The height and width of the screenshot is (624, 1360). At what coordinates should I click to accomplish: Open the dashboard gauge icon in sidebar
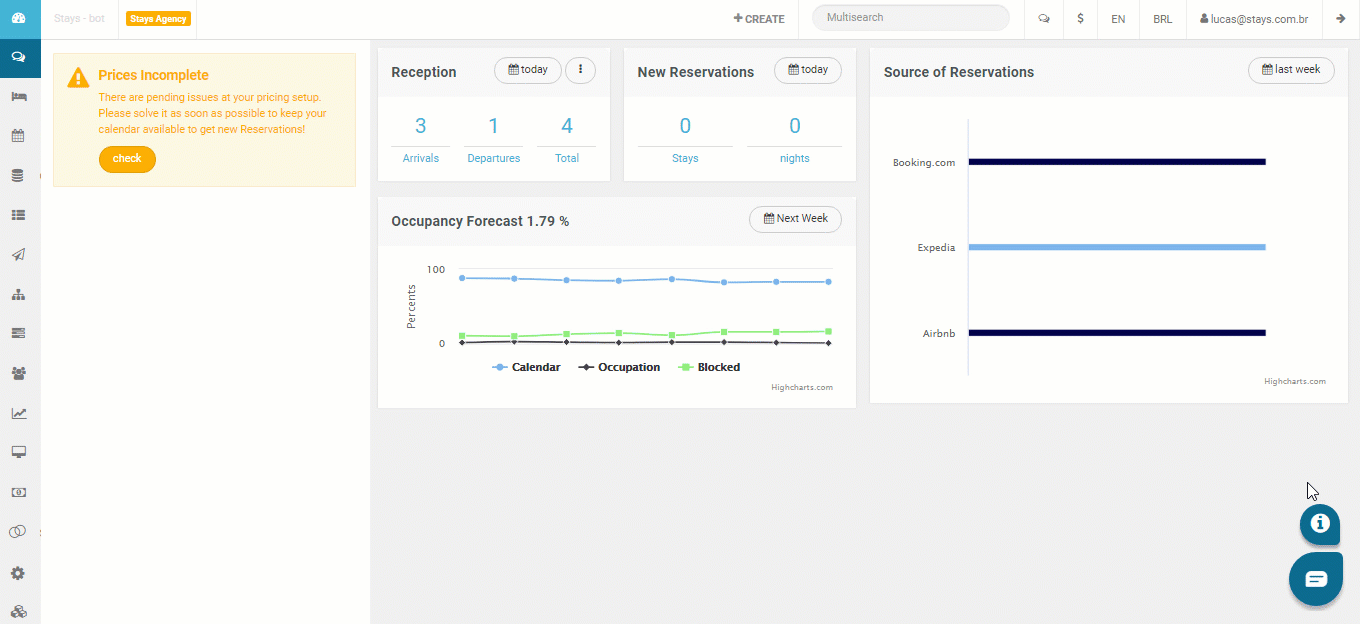click(x=18, y=18)
